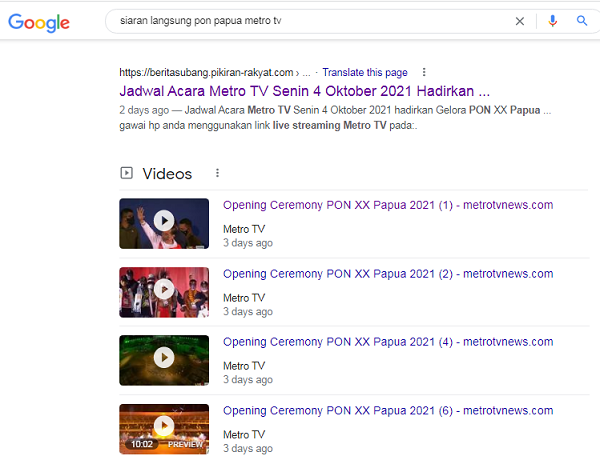The image size is (600, 456).
Task: Open three-dot menu beside Videos heading
Action: tap(217, 173)
